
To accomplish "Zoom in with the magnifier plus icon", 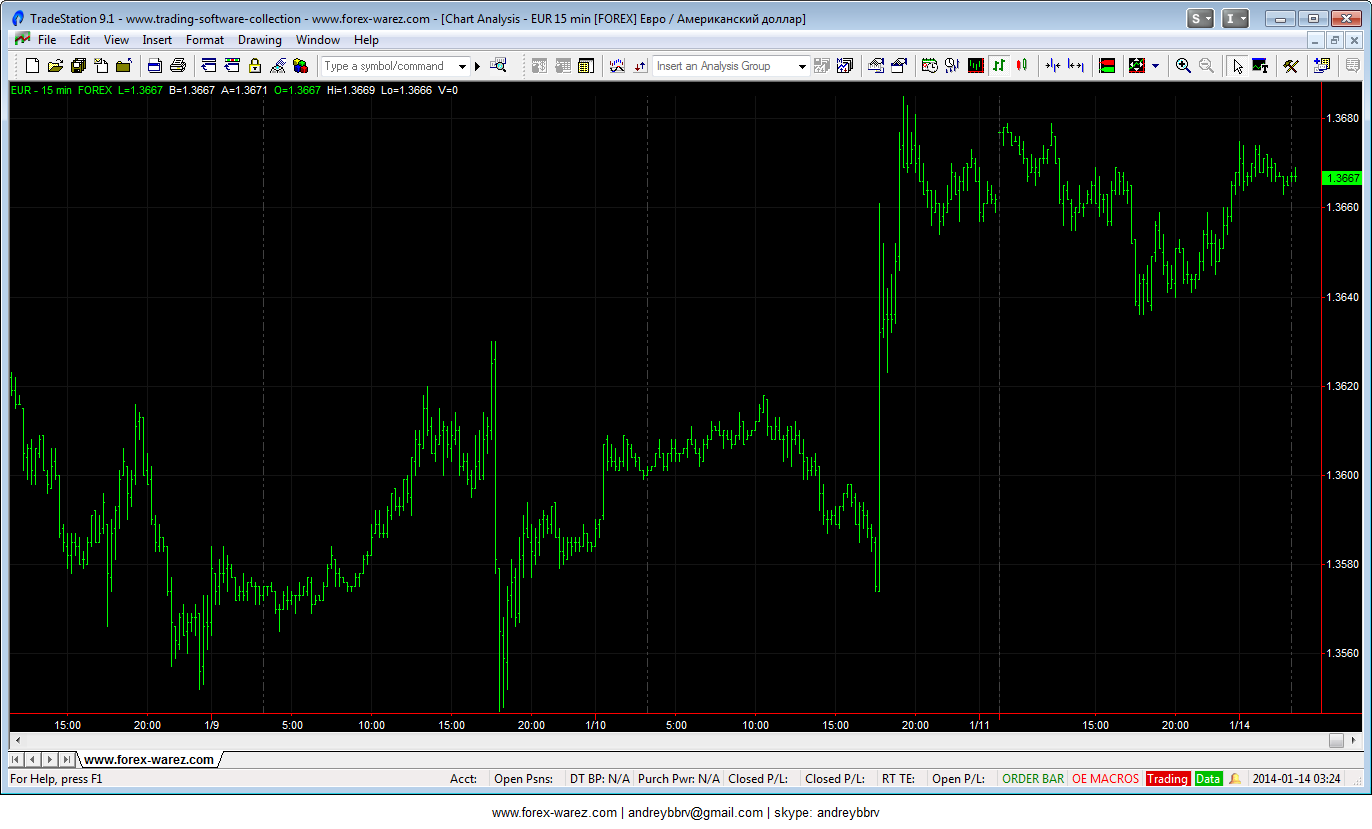I will pos(1183,66).
